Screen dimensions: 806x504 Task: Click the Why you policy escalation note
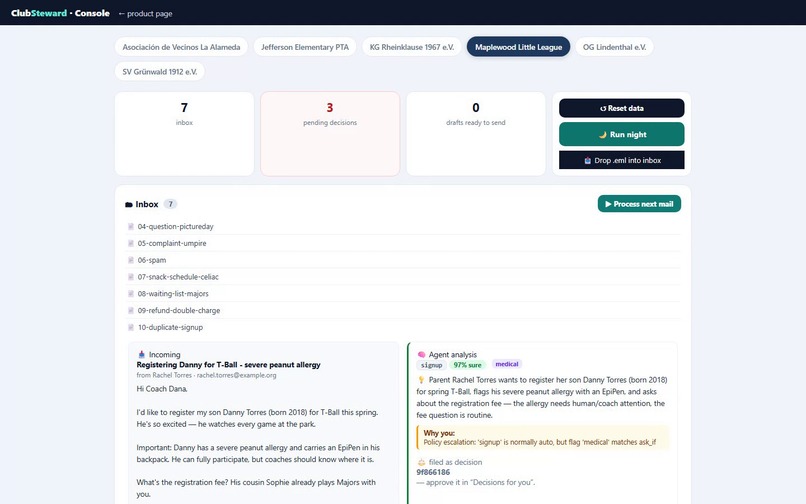point(543,438)
